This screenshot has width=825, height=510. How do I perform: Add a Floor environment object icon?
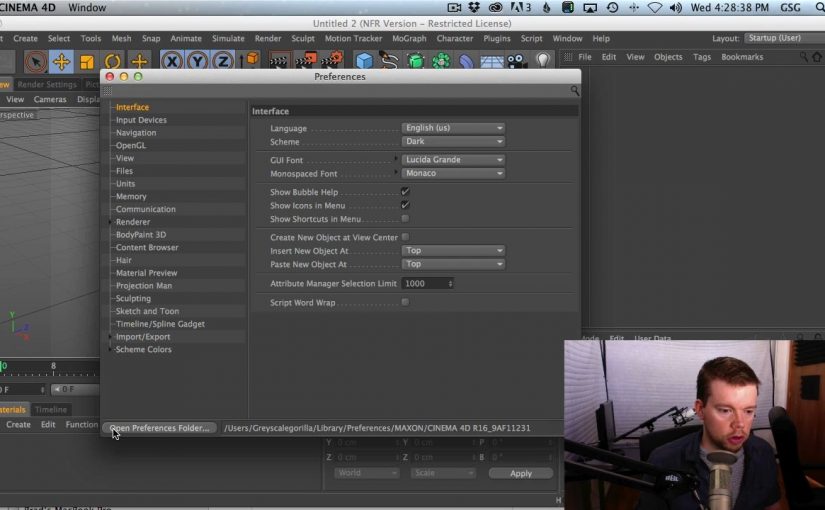[x=492, y=62]
